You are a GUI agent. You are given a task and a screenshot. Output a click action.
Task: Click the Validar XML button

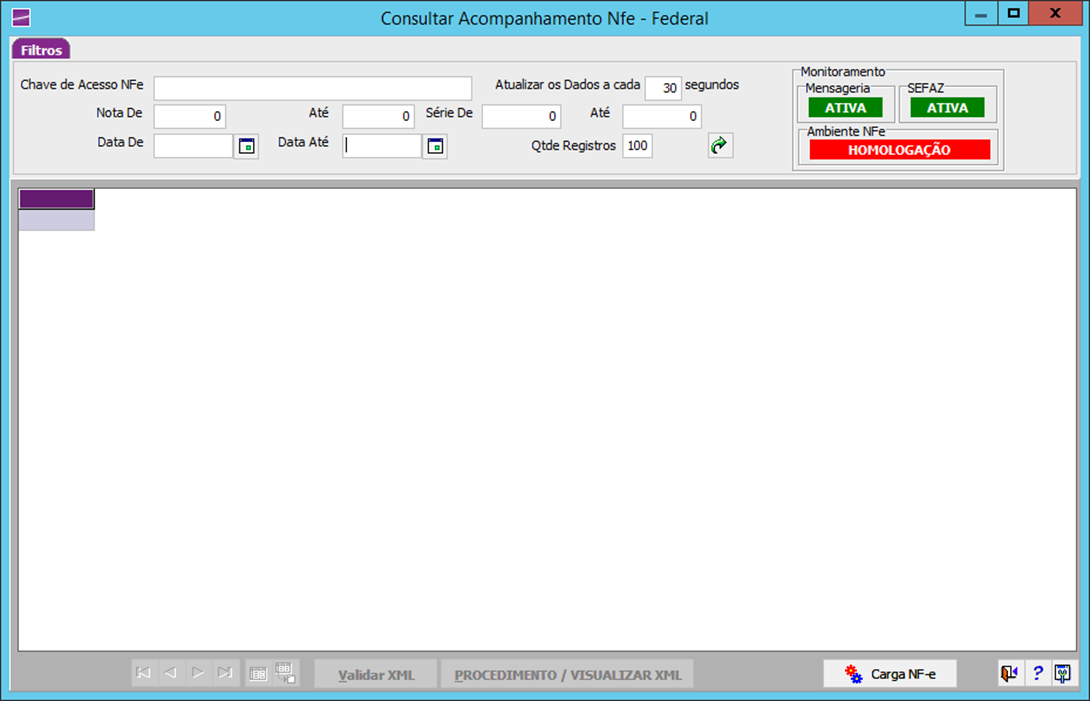(376, 675)
